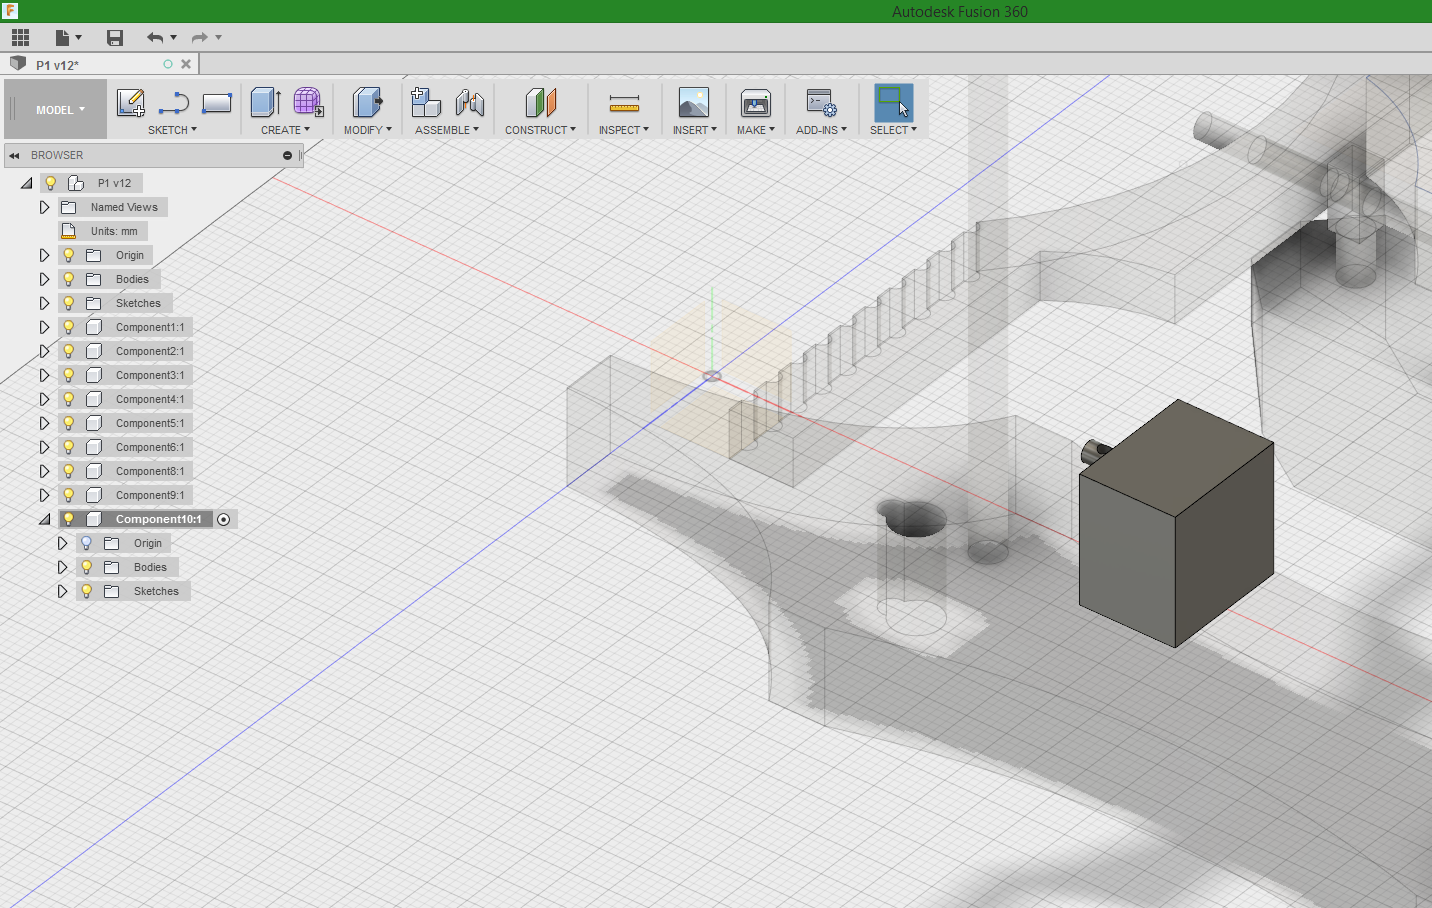The width and height of the screenshot is (1432, 908).
Task: Expand the top-level Origin folder
Action: [x=44, y=255]
